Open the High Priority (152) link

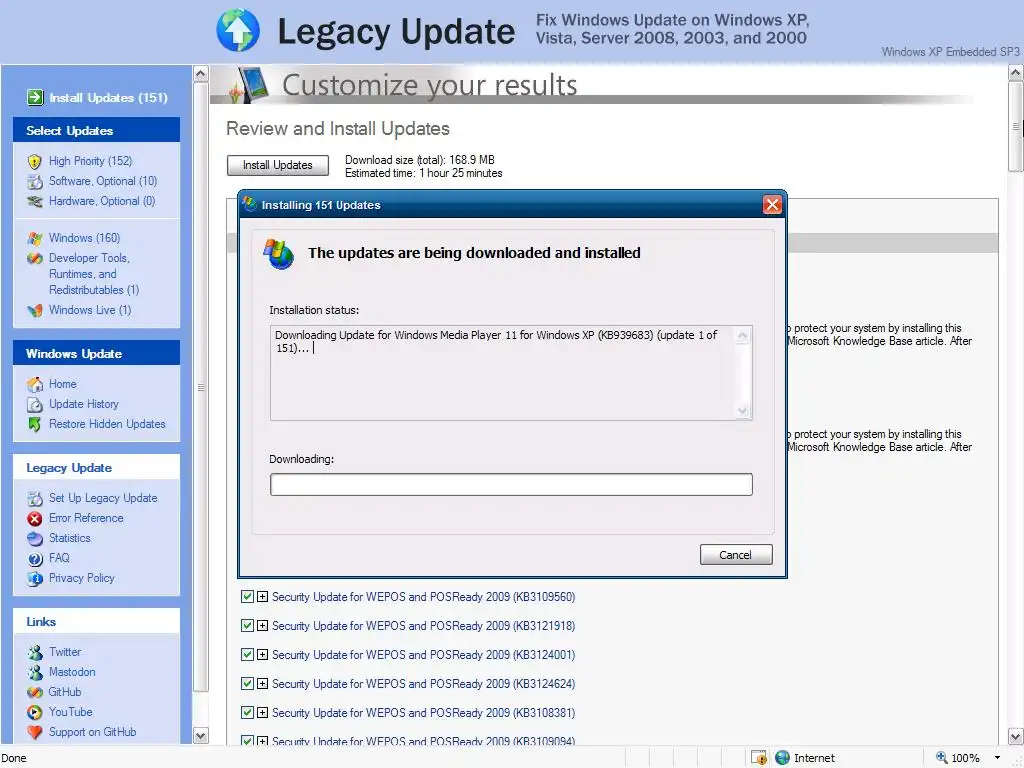point(90,161)
